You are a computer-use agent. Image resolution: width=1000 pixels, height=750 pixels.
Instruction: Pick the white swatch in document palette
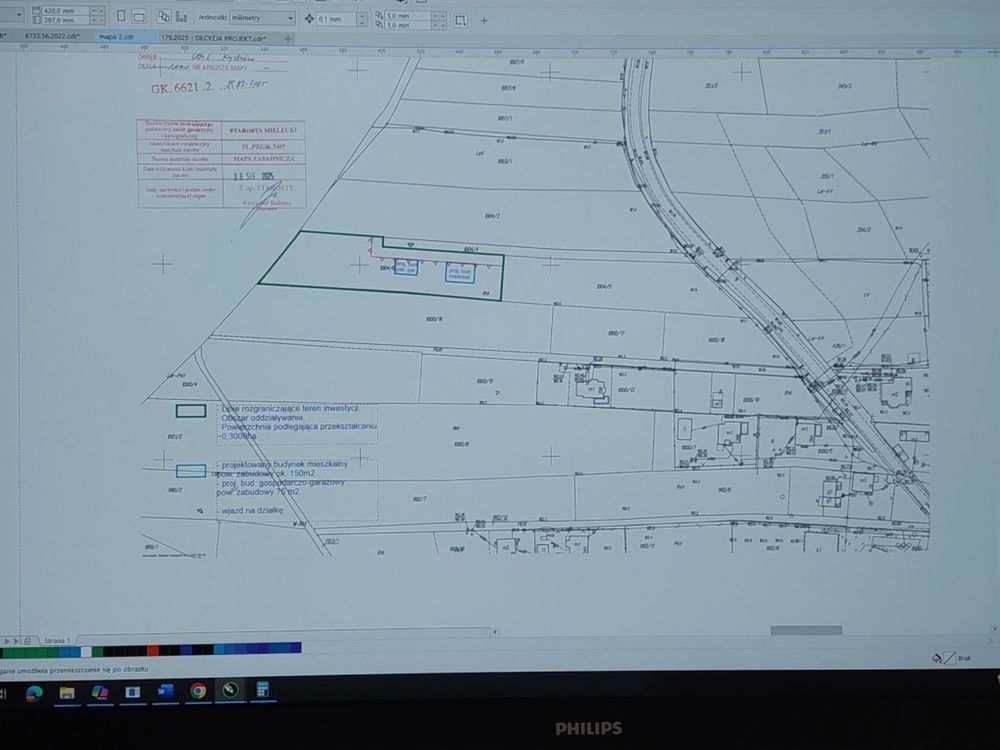86,652
